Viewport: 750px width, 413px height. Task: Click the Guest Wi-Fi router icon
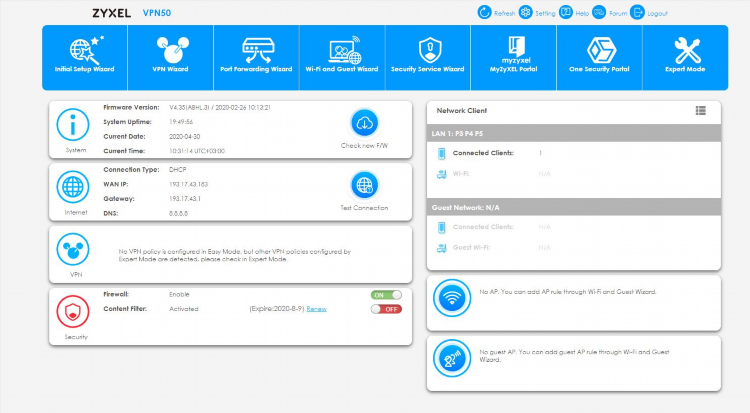pos(441,248)
